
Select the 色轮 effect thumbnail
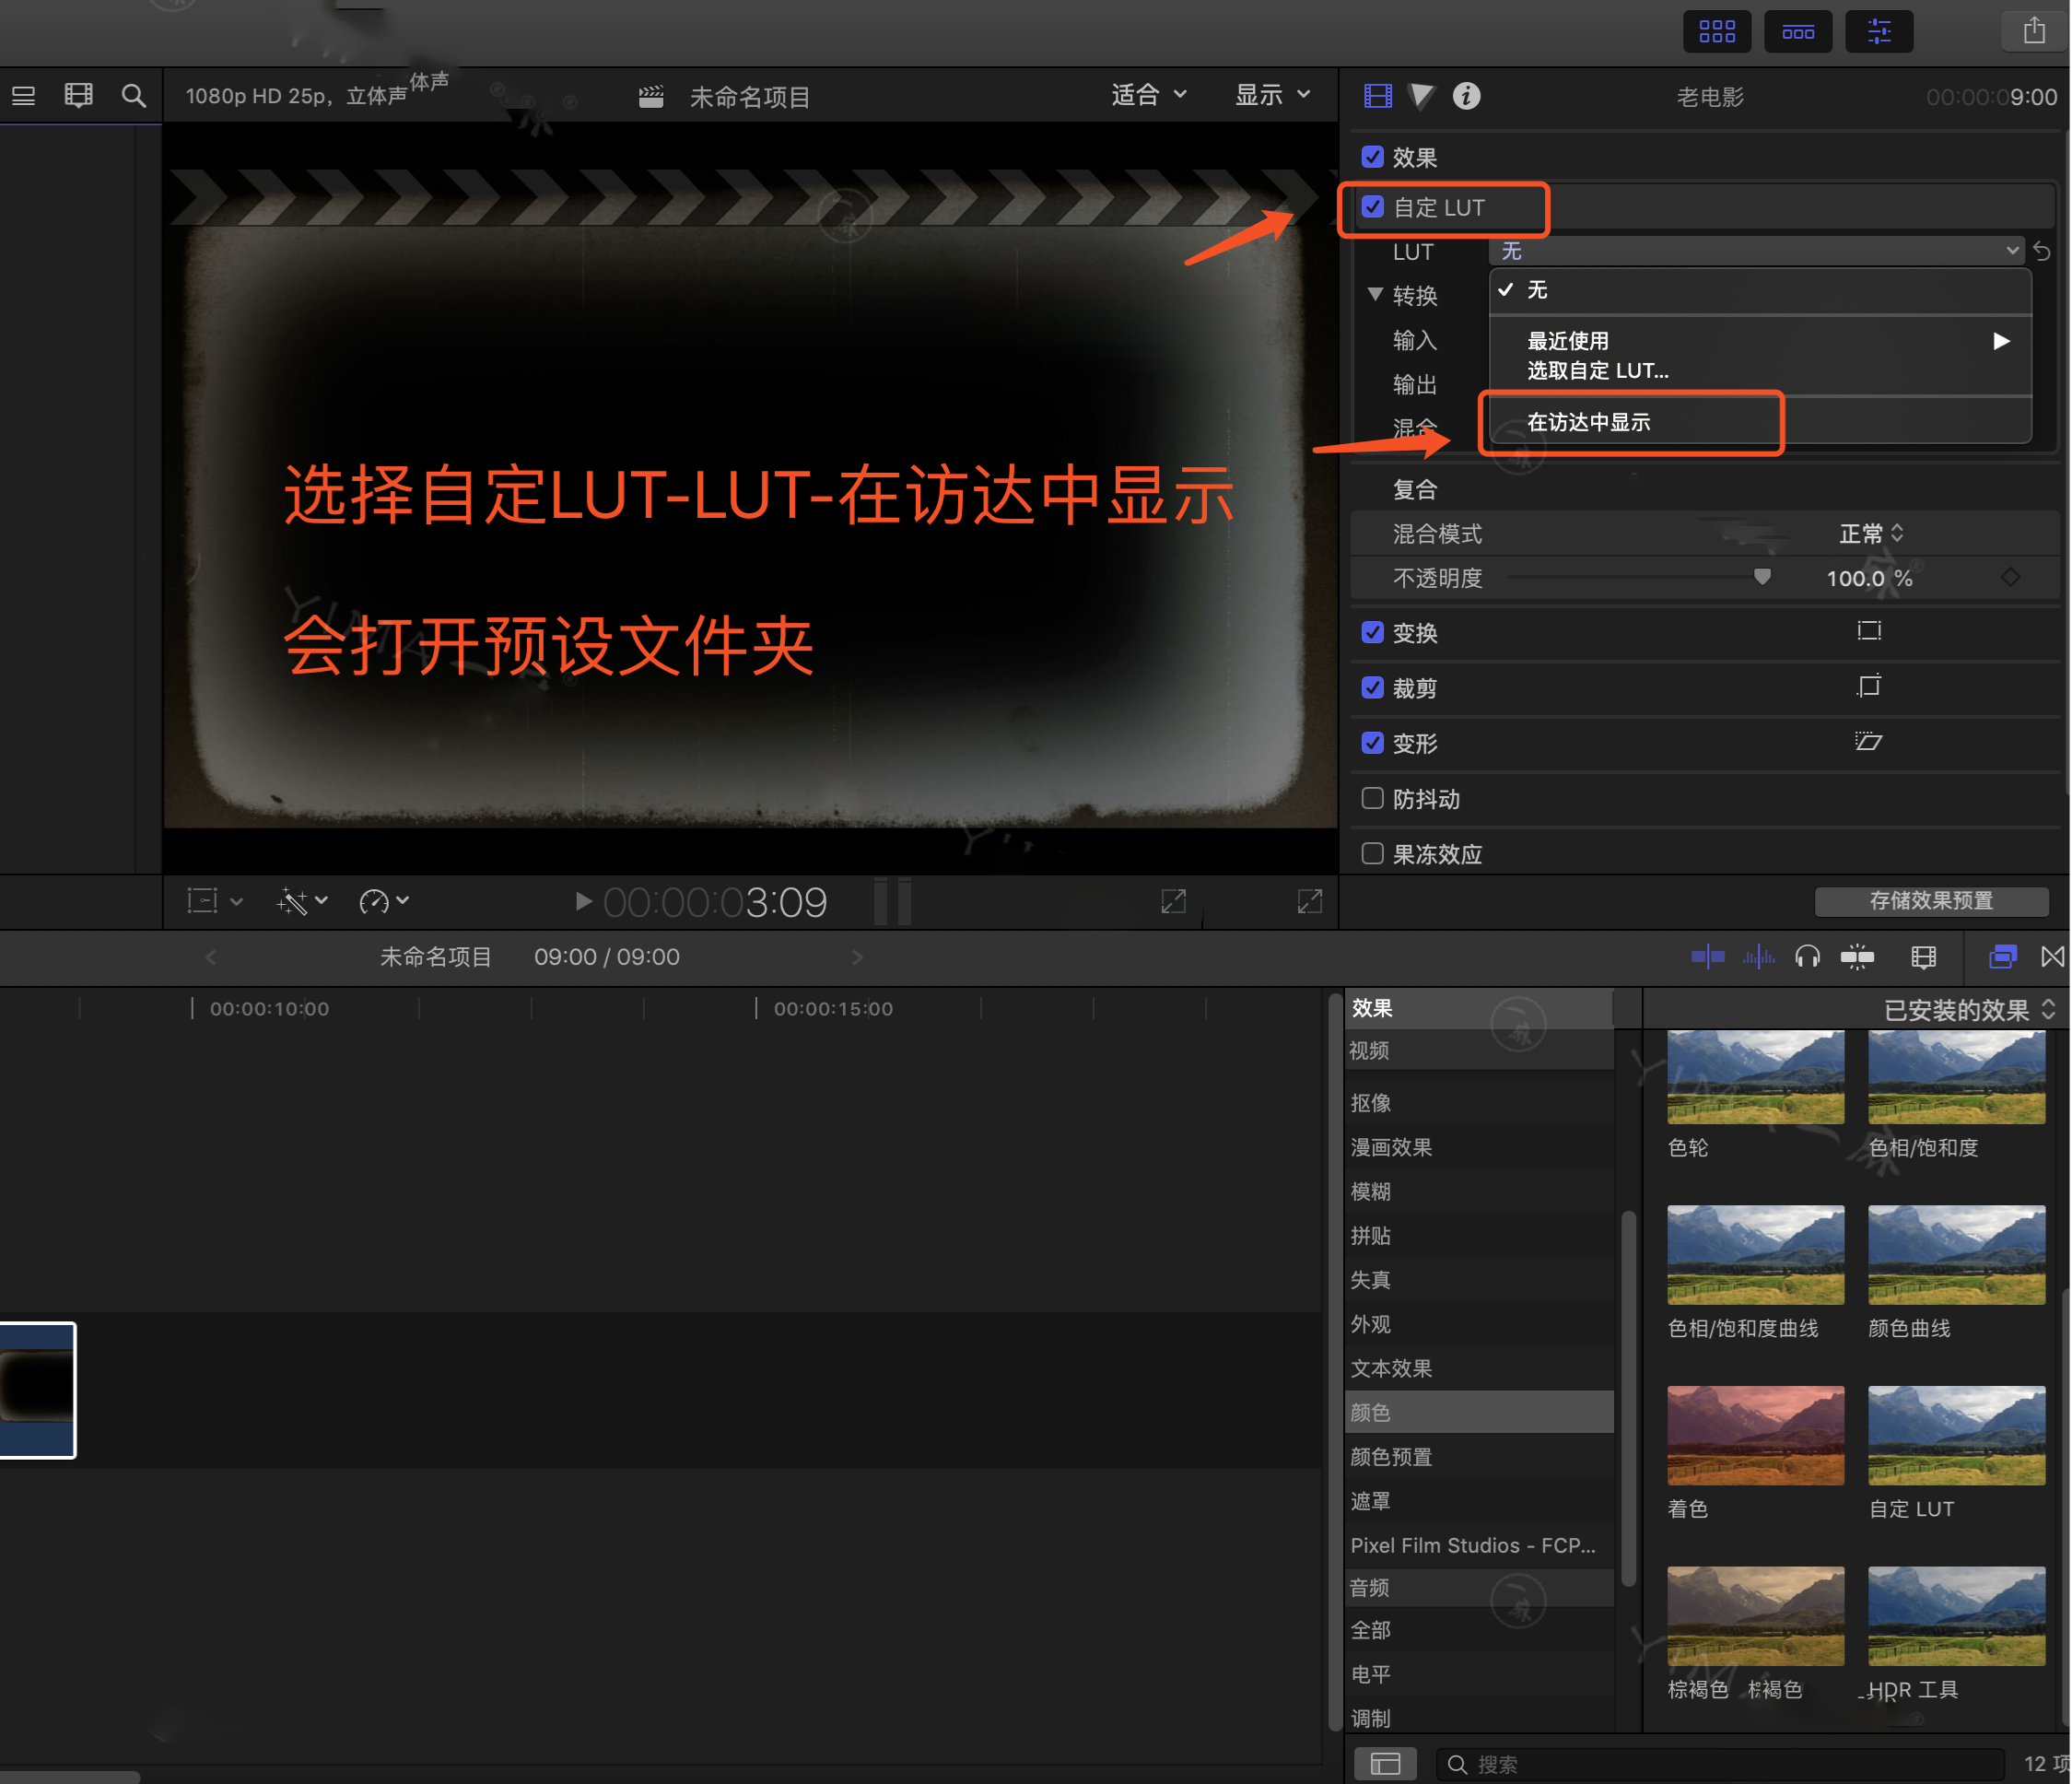[1755, 1076]
